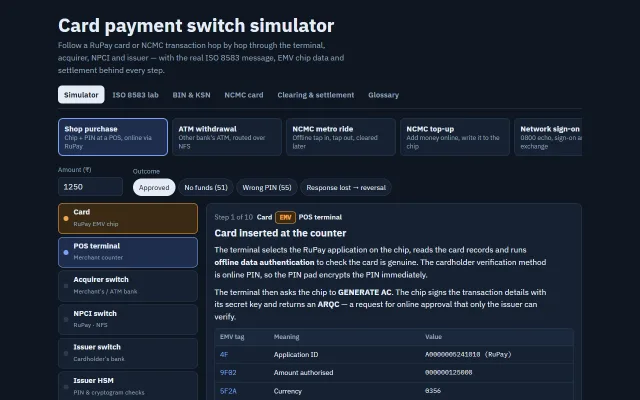Select the Acquirer switch node
This screenshot has width=640, height=400.
click(128, 286)
